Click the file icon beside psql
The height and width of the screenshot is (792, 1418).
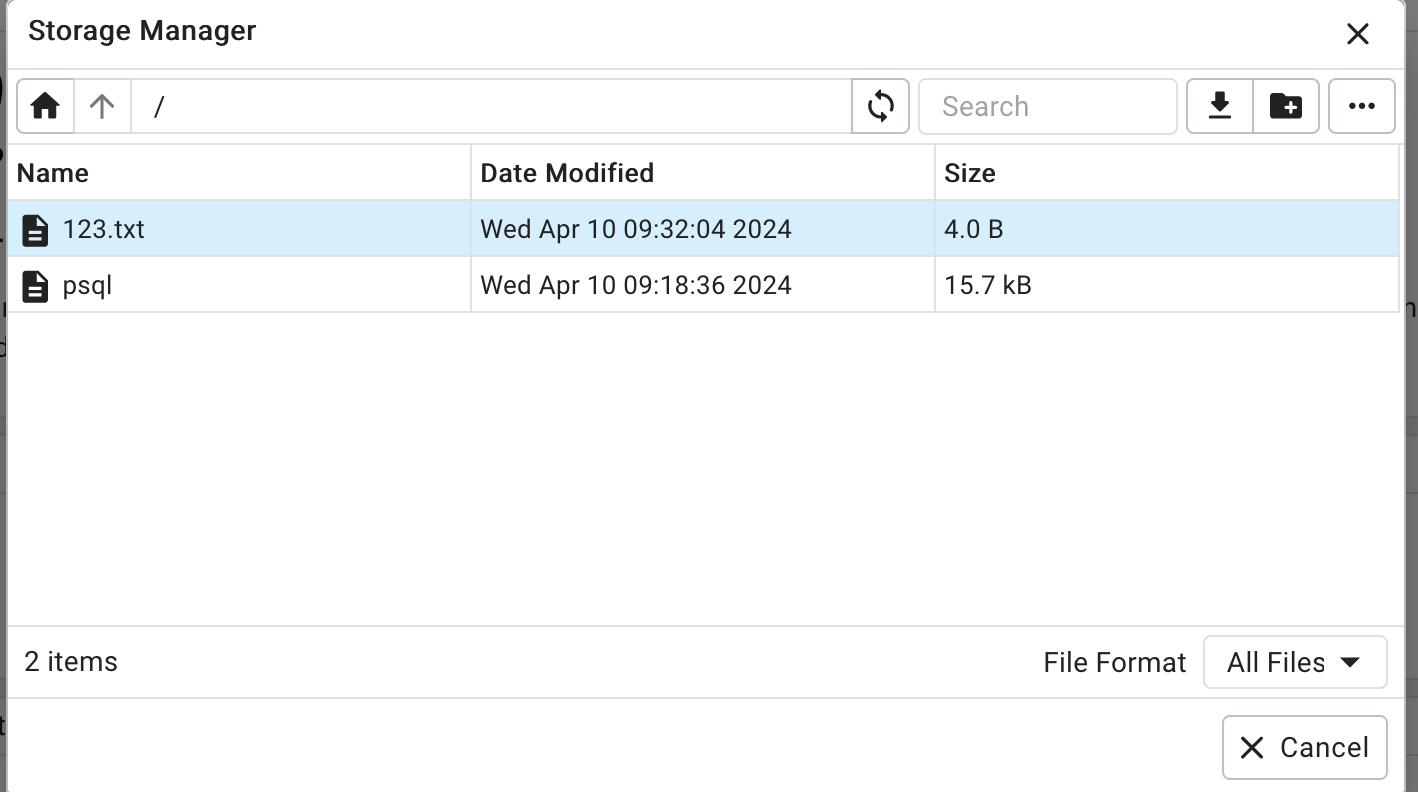[x=36, y=286]
